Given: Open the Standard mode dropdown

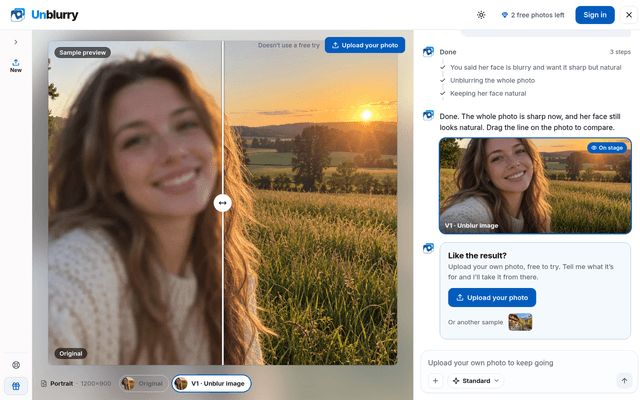Looking at the screenshot, I should tap(476, 381).
